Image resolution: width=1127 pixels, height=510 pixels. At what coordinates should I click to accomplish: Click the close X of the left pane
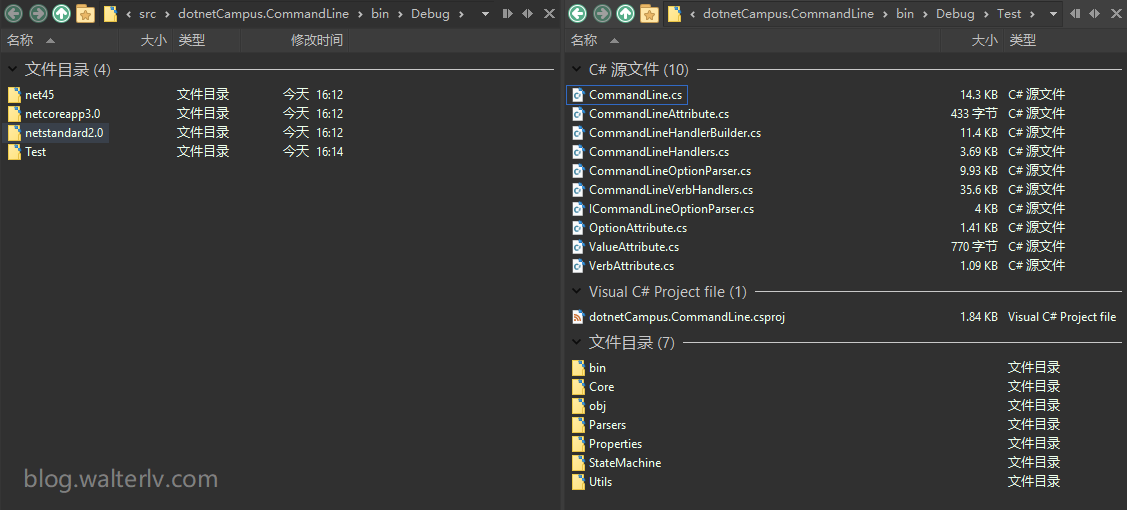[x=549, y=14]
